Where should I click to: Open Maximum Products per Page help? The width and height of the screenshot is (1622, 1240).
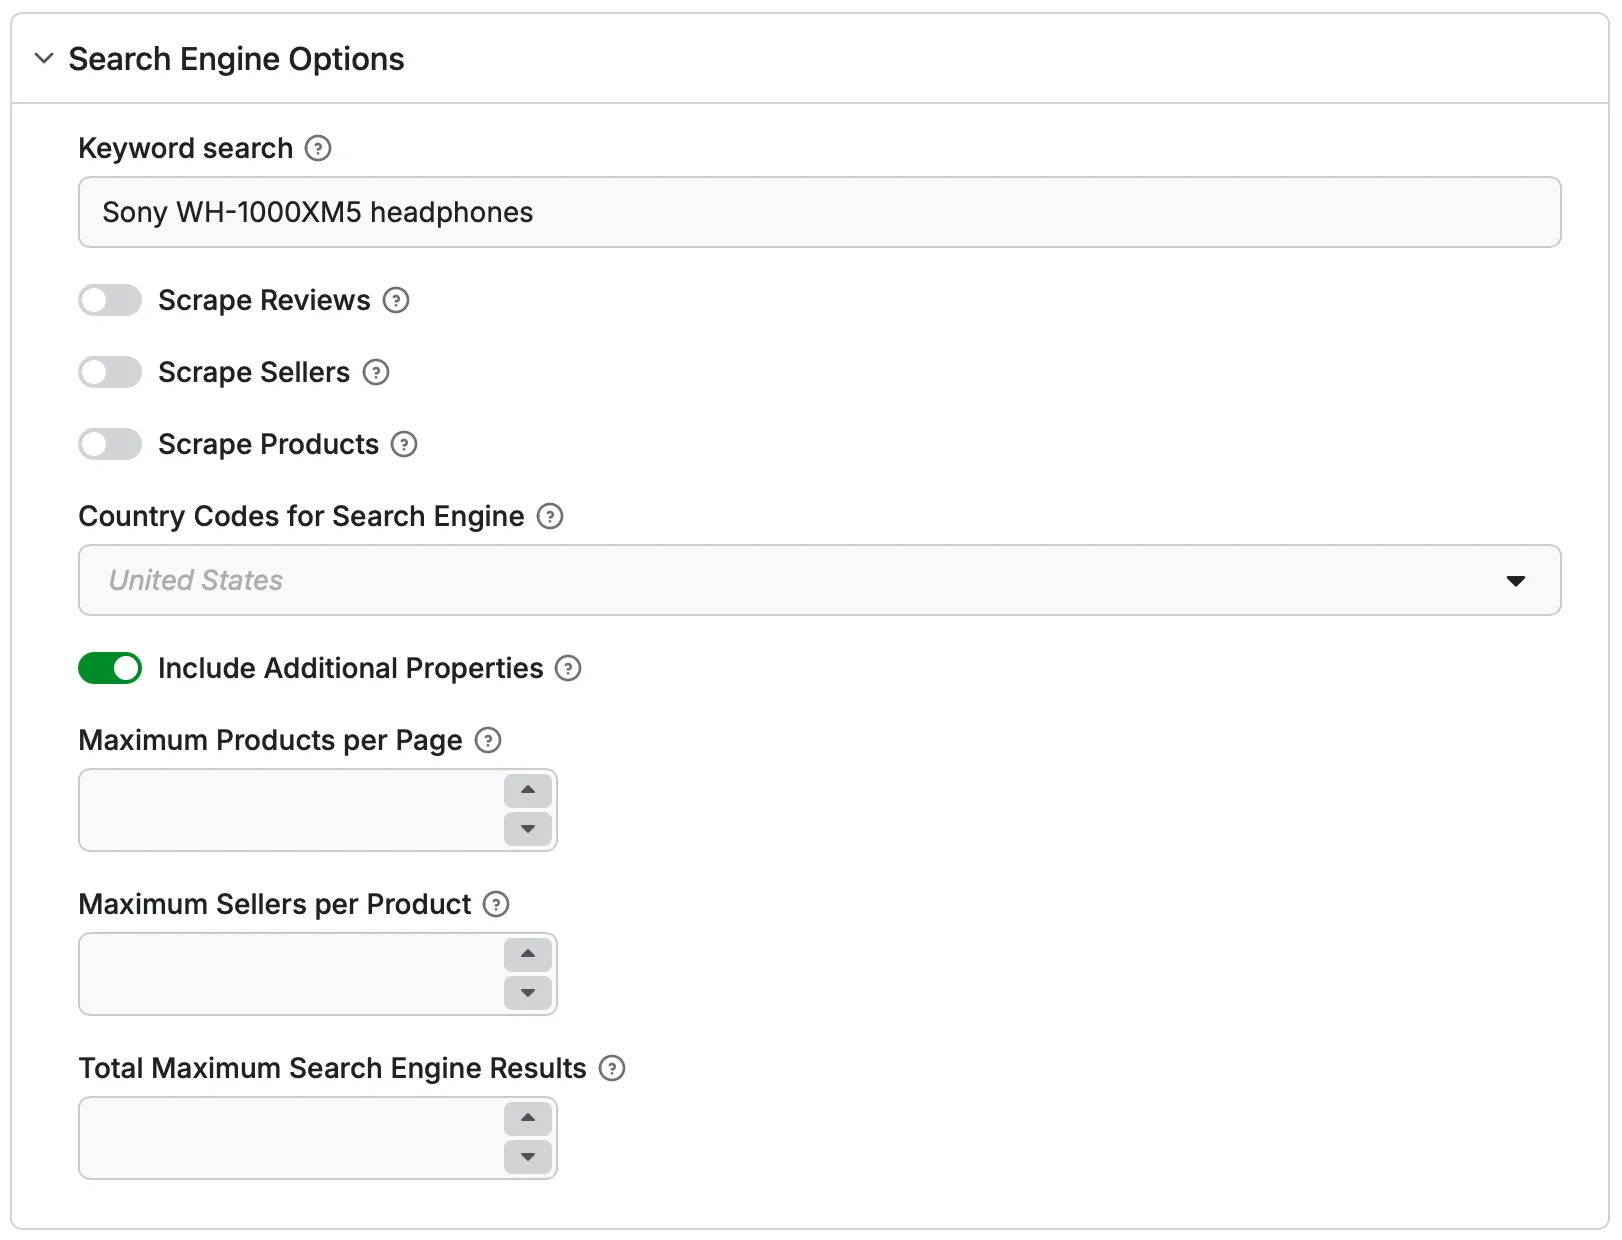(489, 740)
